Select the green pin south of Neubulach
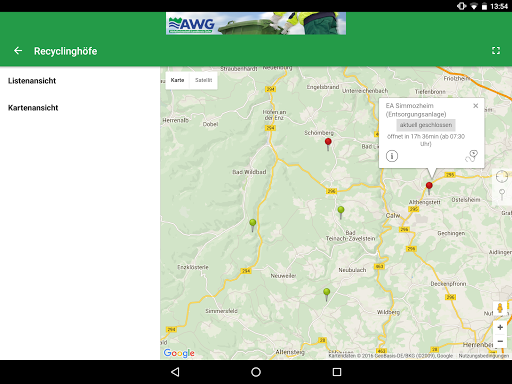Screen dimensions: 512x384 click(327, 294)
